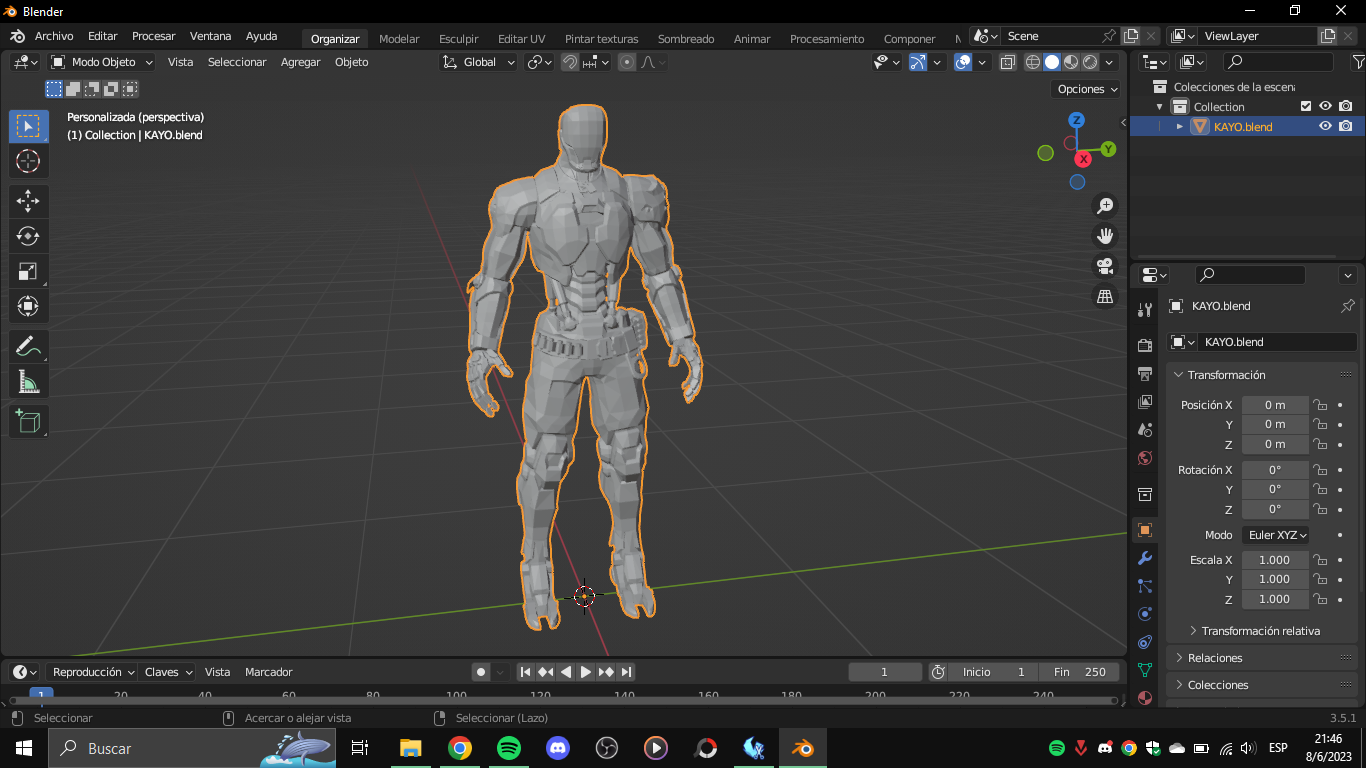Click the Rotación X value field

1275,470
